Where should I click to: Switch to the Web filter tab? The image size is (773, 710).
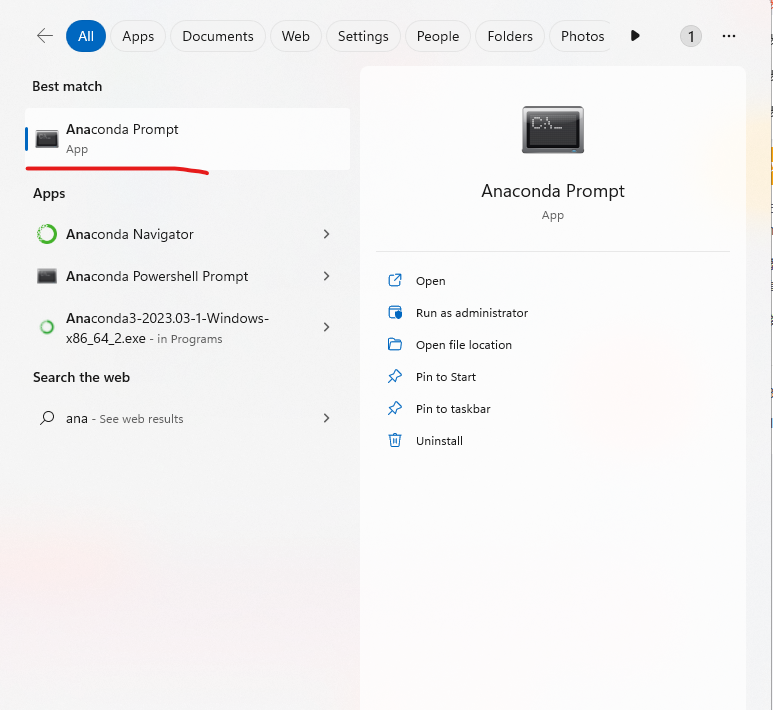[296, 36]
